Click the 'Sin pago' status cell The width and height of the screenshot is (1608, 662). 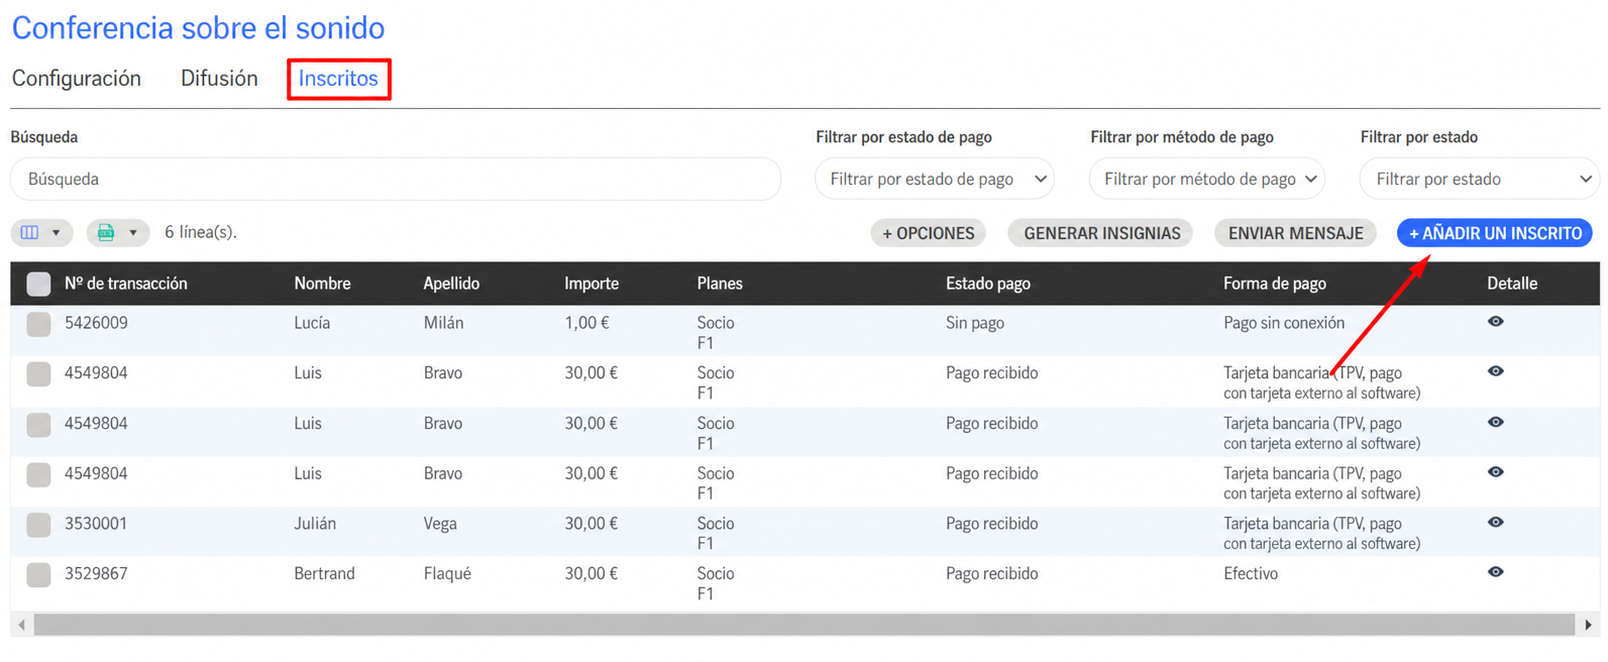pos(975,323)
